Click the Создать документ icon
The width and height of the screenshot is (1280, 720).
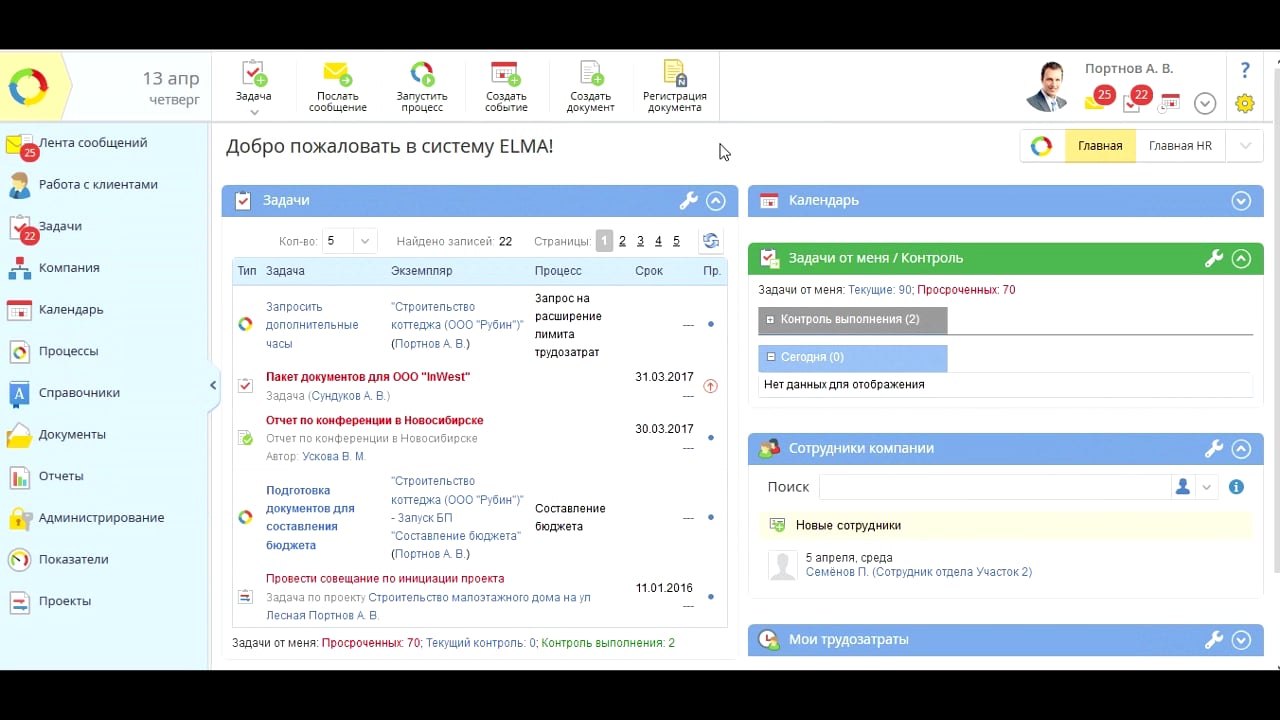click(x=590, y=73)
